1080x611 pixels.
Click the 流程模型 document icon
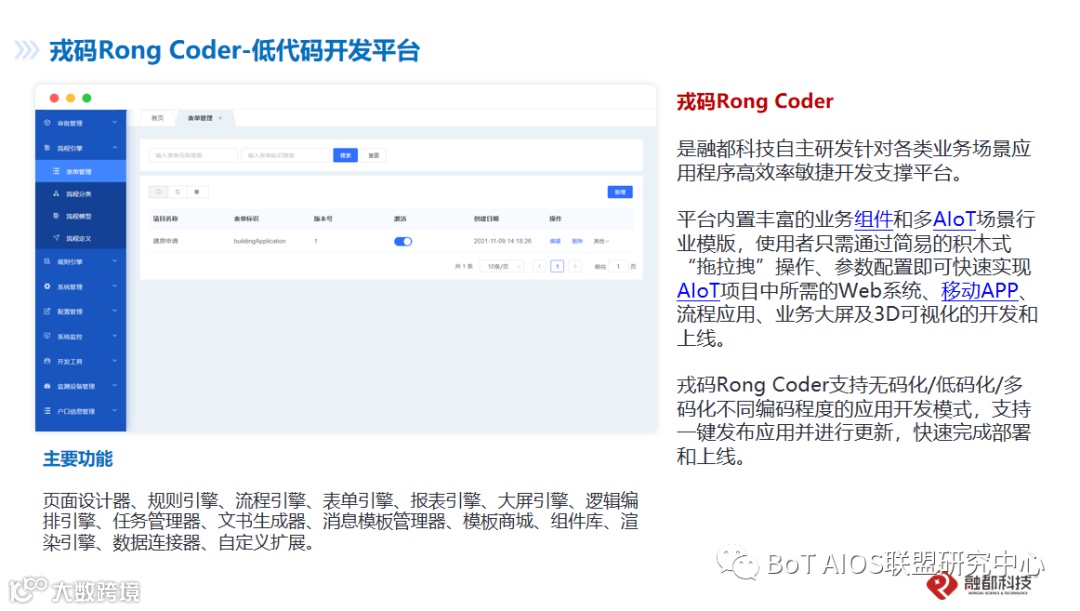click(56, 216)
